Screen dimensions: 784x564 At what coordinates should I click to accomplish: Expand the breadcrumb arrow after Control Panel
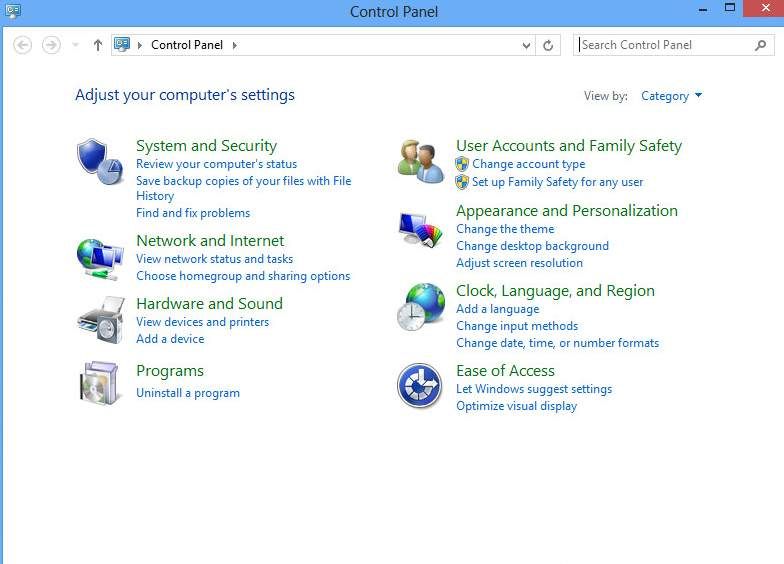tap(235, 45)
